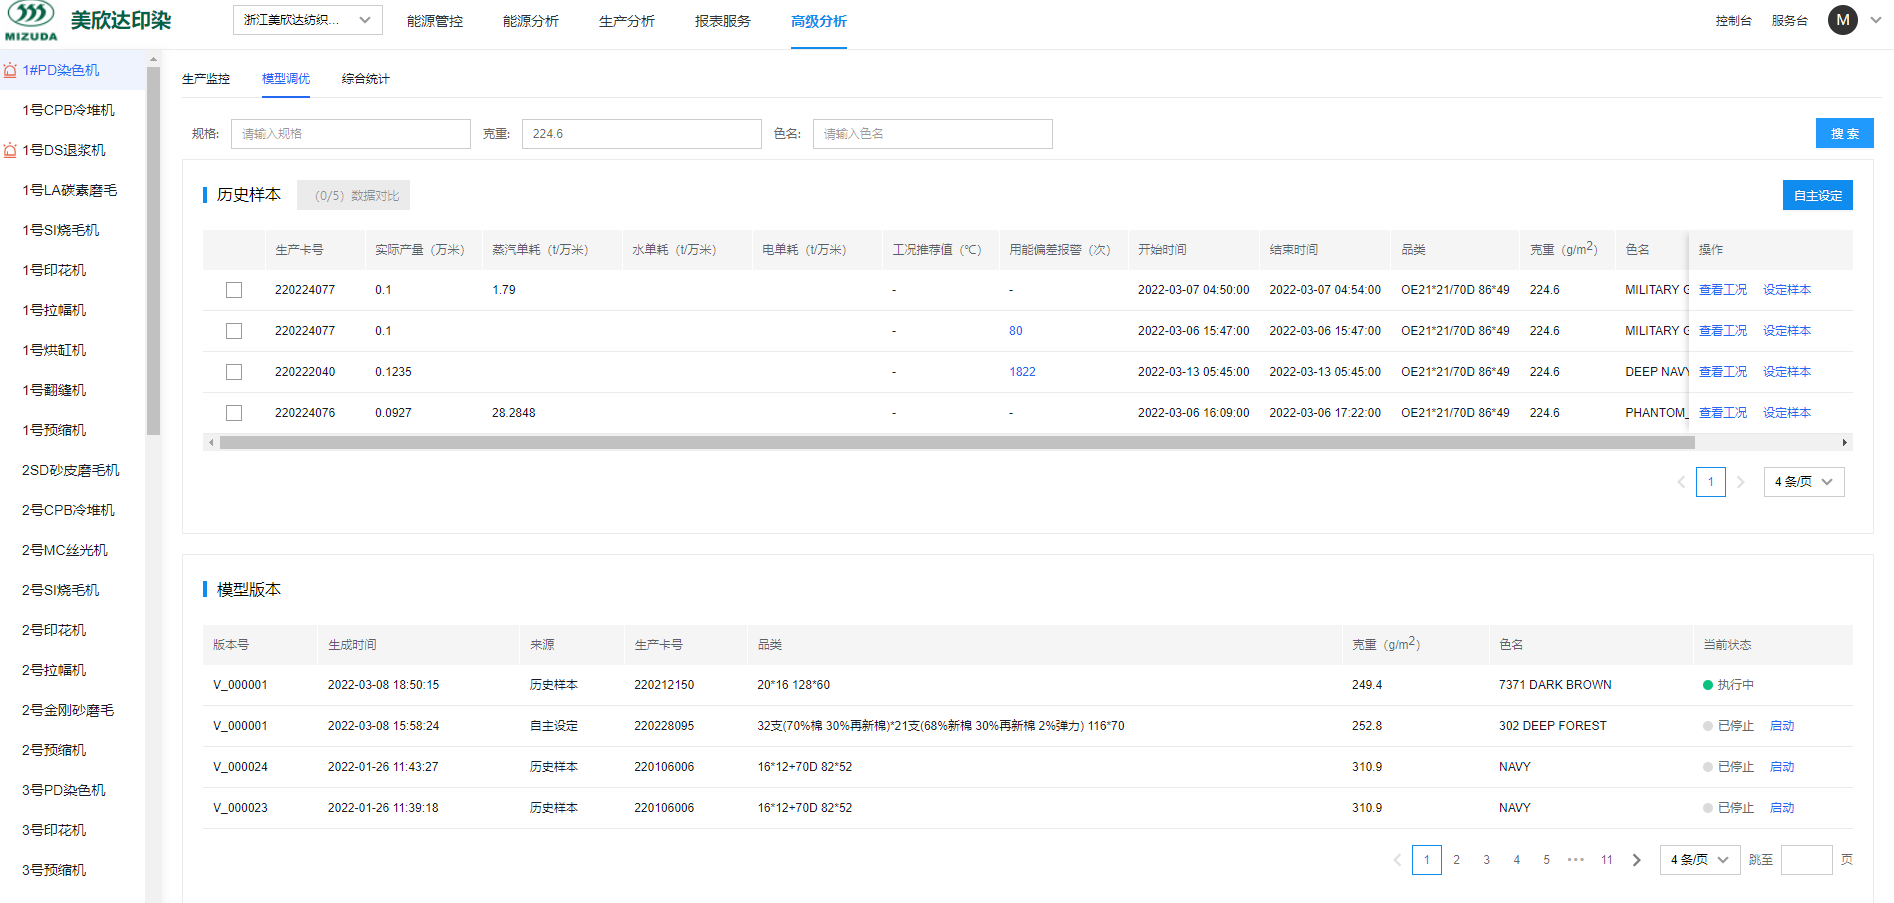Open the 能源分析 menu
1894x903 pixels.
(530, 21)
